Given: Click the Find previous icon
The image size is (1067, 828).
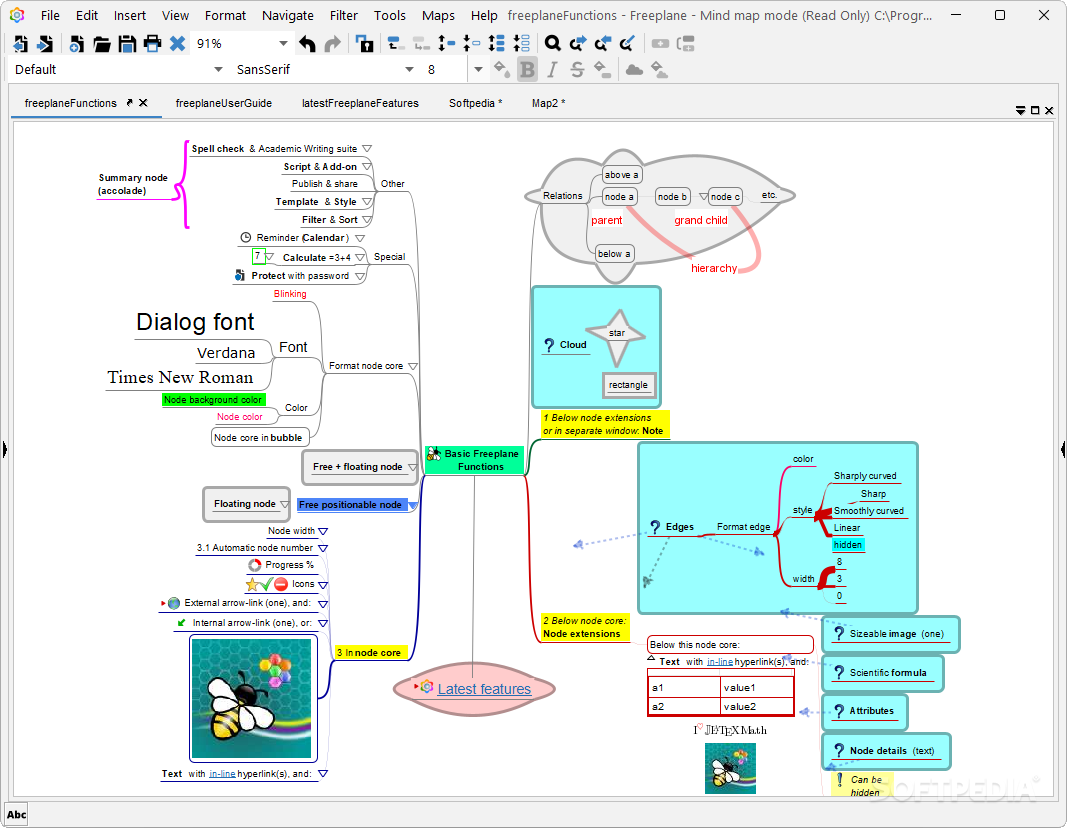Looking at the screenshot, I should point(602,44).
